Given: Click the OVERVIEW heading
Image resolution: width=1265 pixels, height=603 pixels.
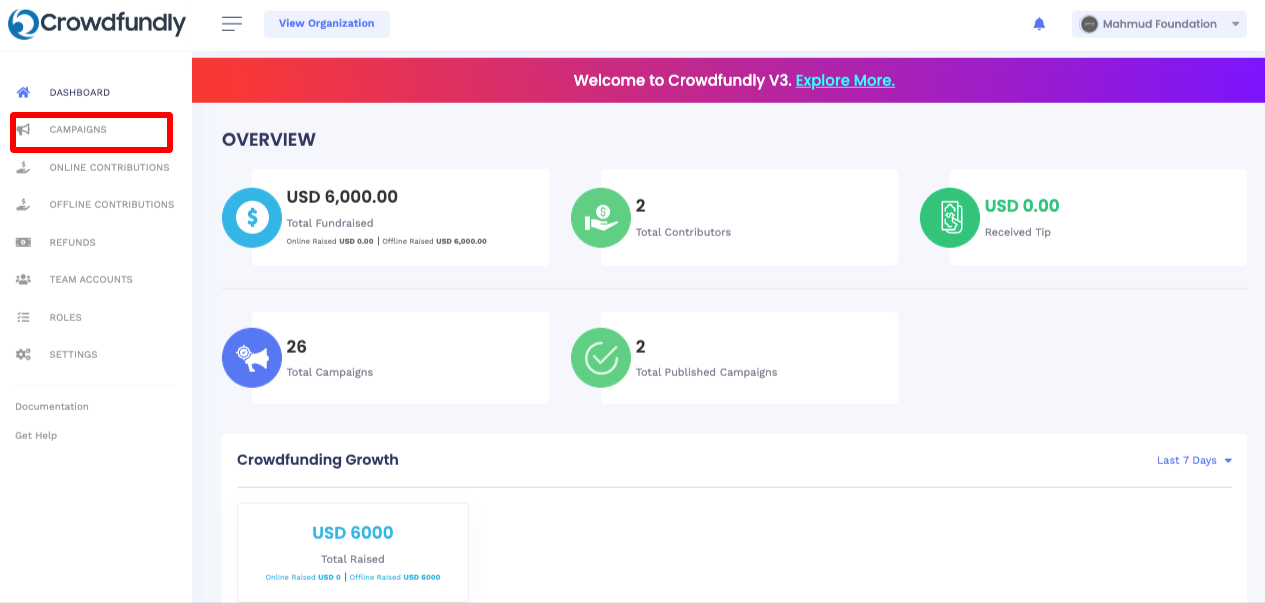Looking at the screenshot, I should click(x=269, y=140).
